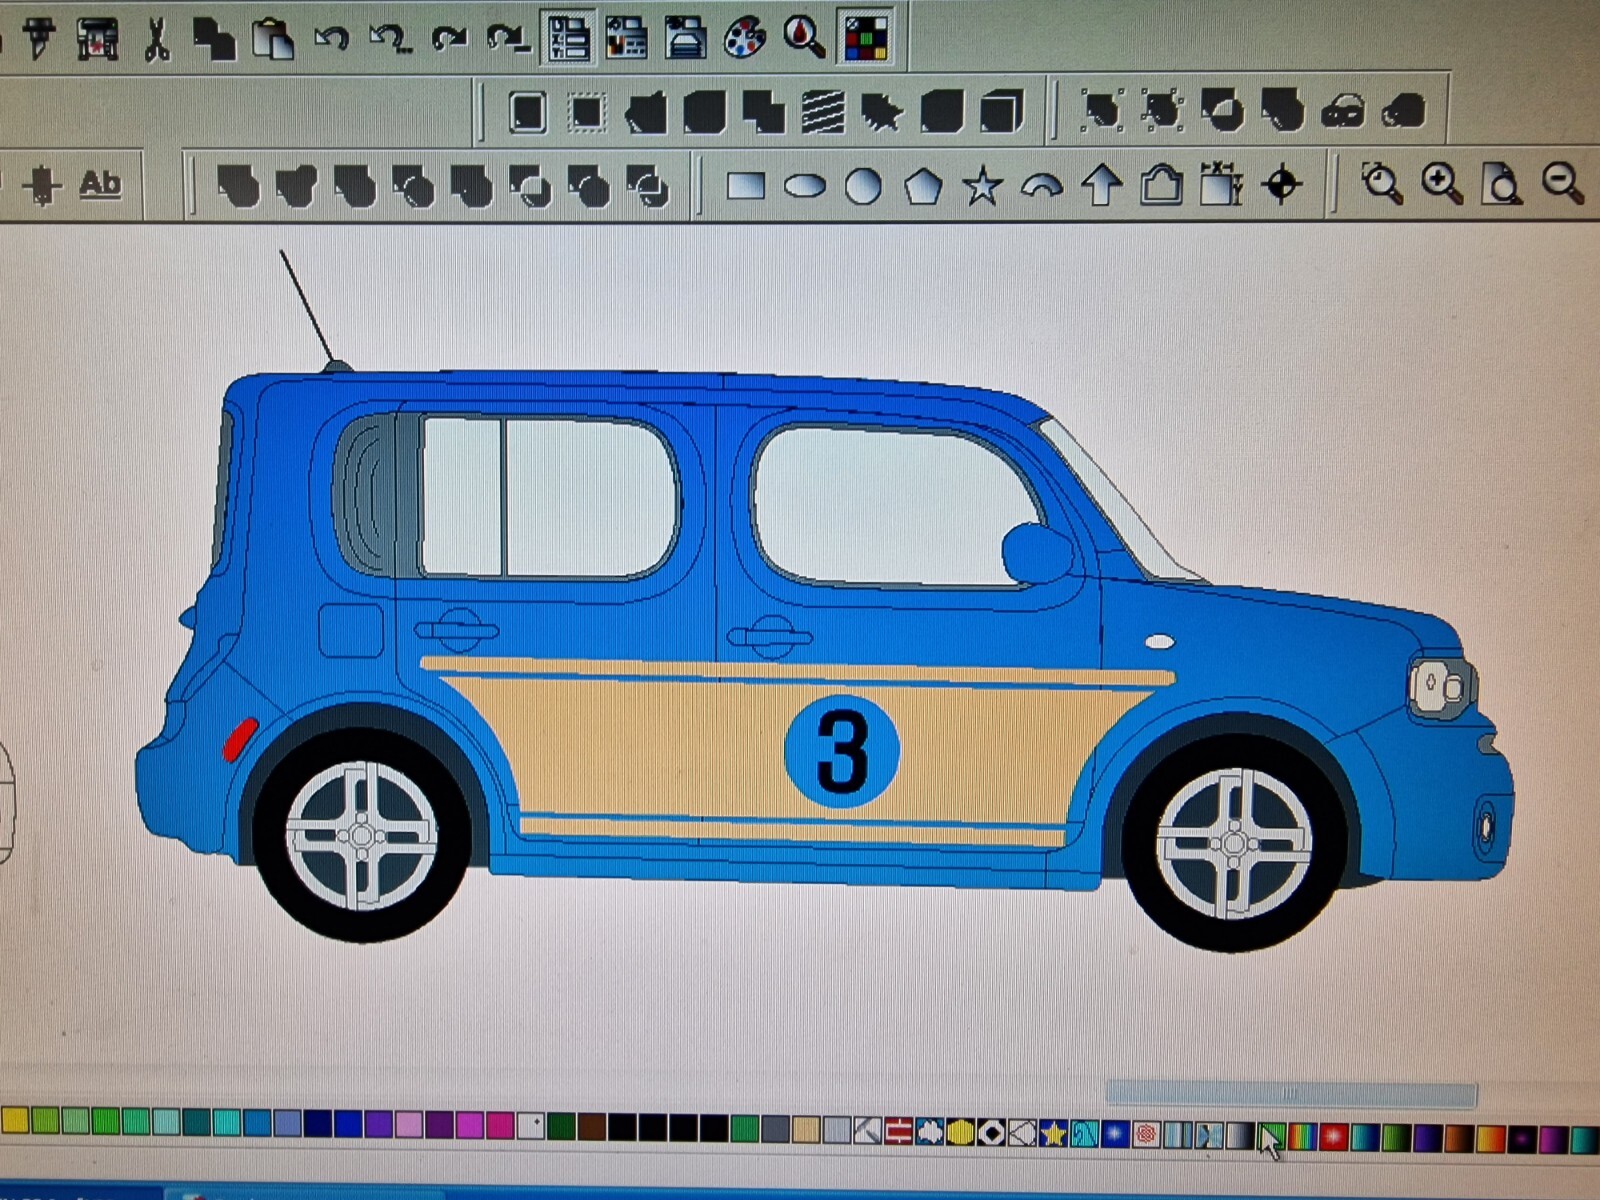The height and width of the screenshot is (1200, 1600).
Task: Click the zoom to page magnifier icon
Action: point(1502,184)
